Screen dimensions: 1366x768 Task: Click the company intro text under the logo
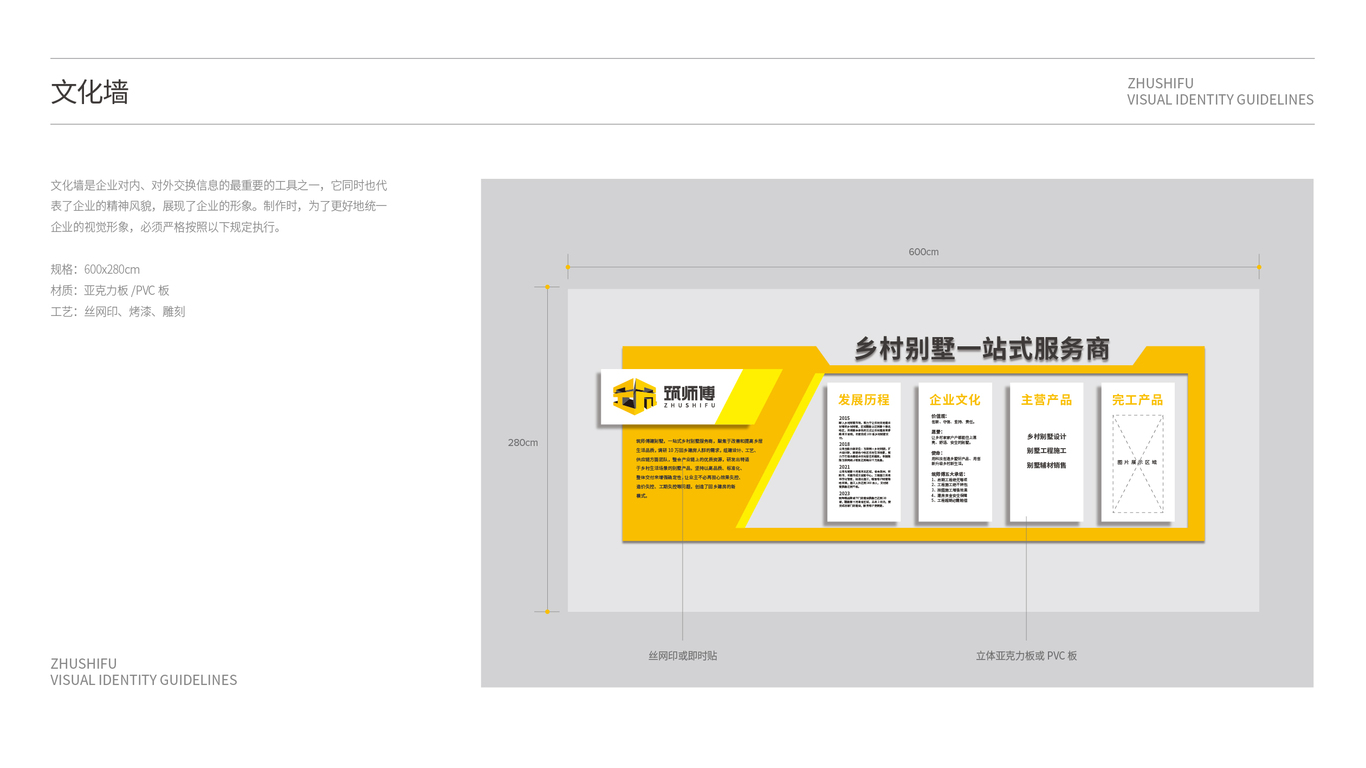pos(699,468)
